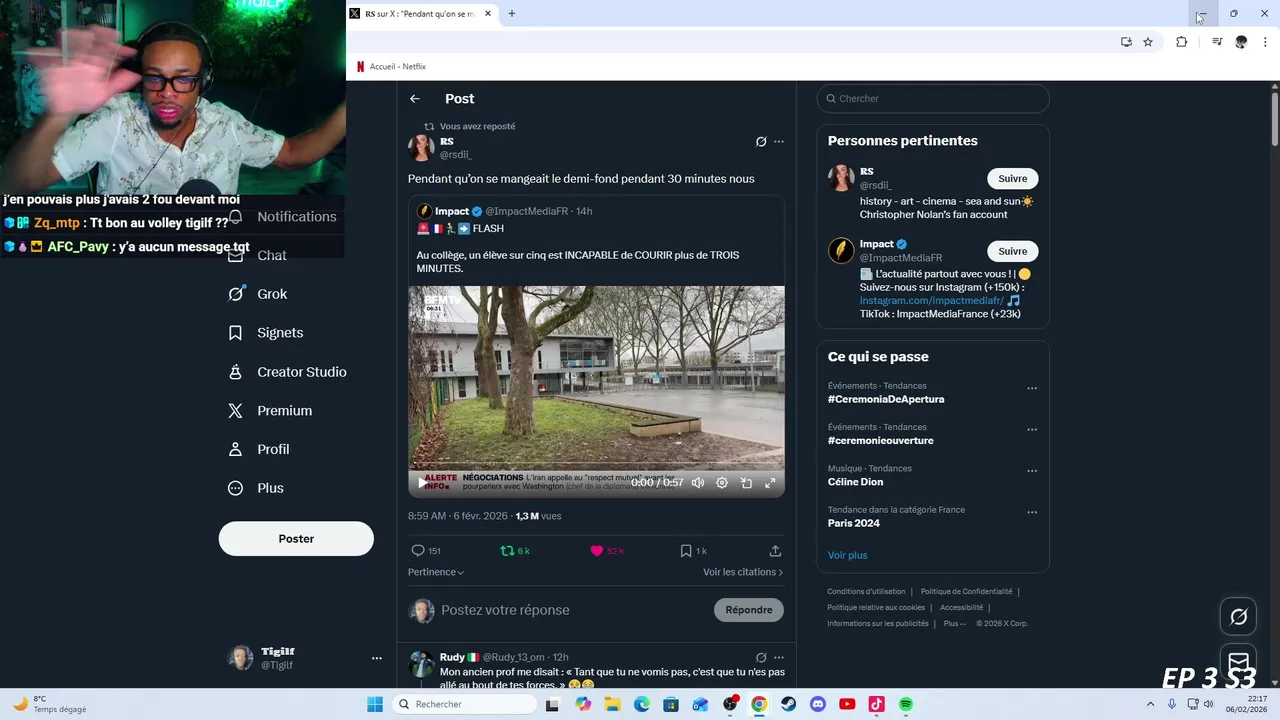The image size is (1280, 720).
Task: Open the Chrome three-dot menu
Action: click(x=1265, y=42)
